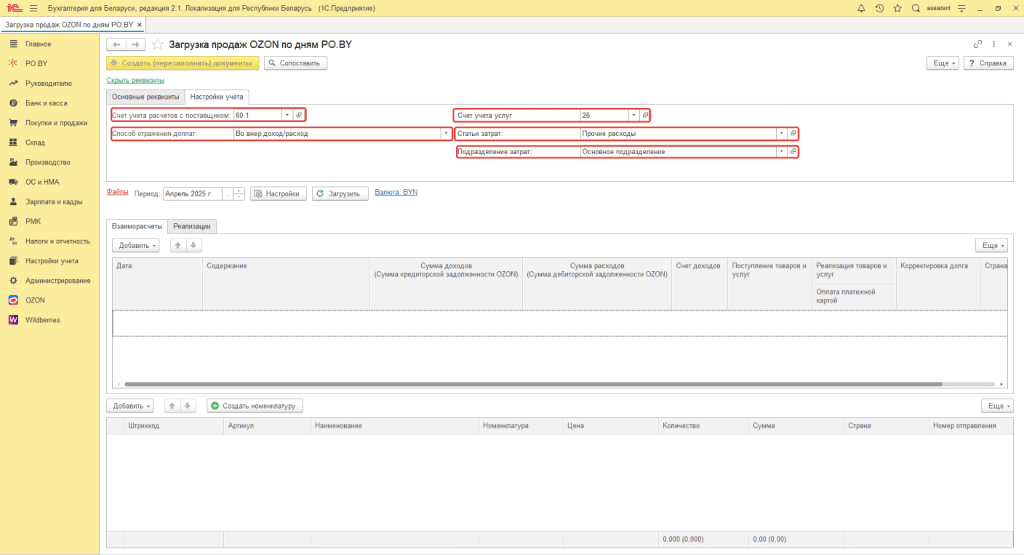Open the form's three-dot options menu
The width and height of the screenshot is (1024, 555).
point(994,44)
